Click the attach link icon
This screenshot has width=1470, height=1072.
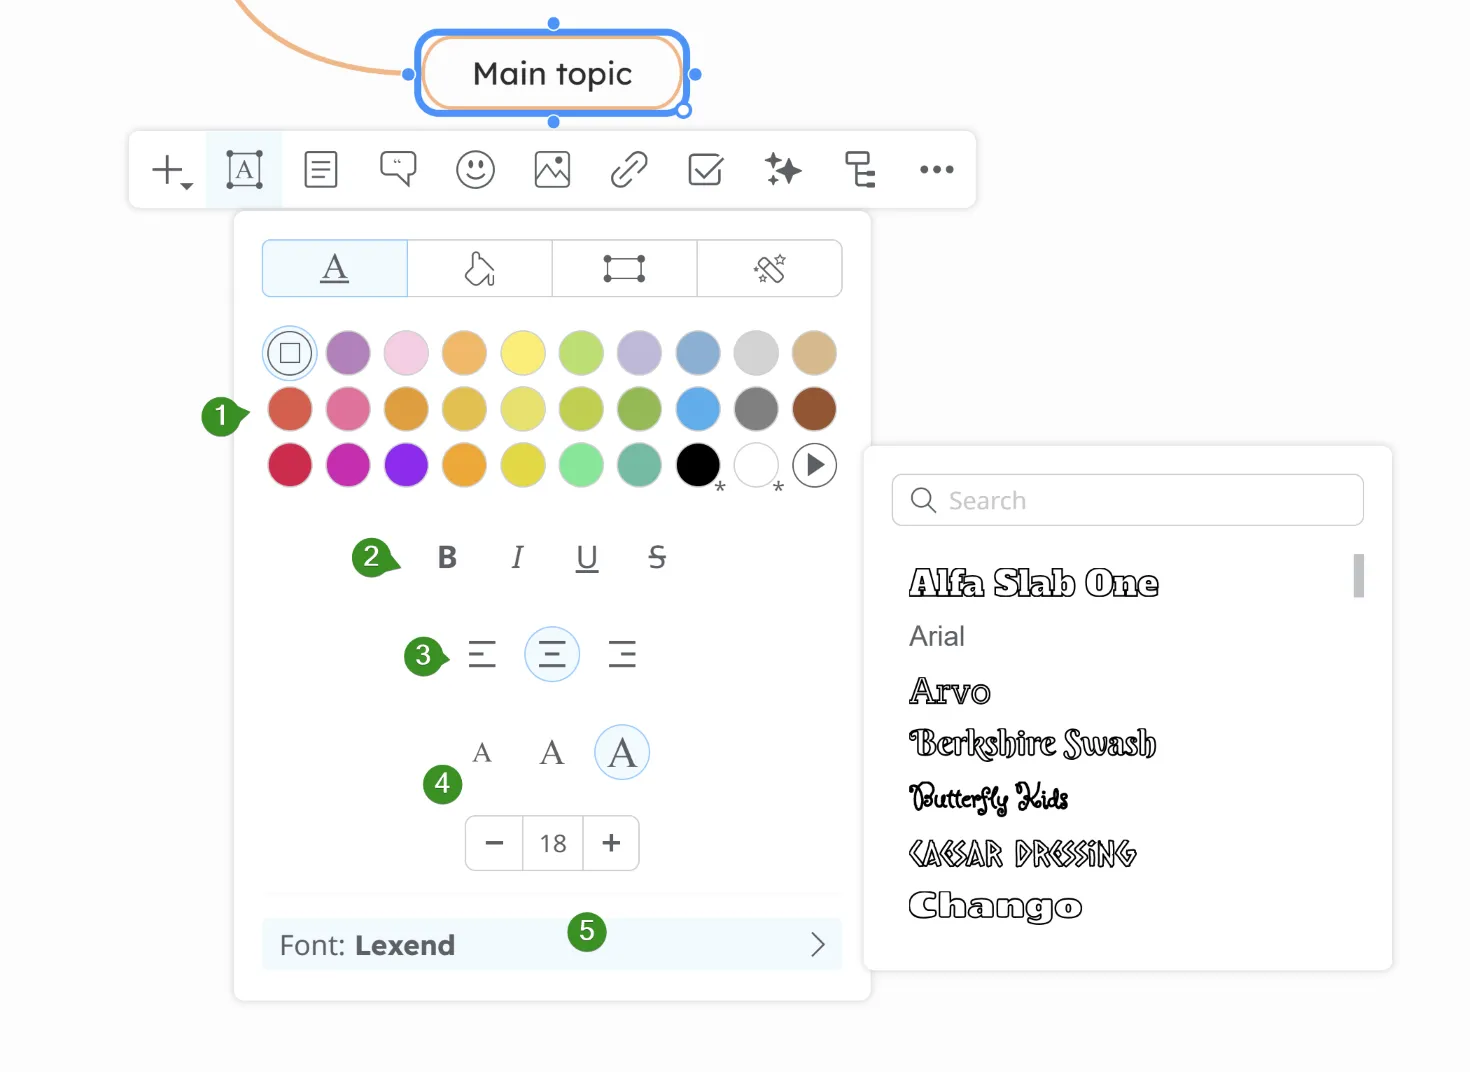[x=629, y=170]
